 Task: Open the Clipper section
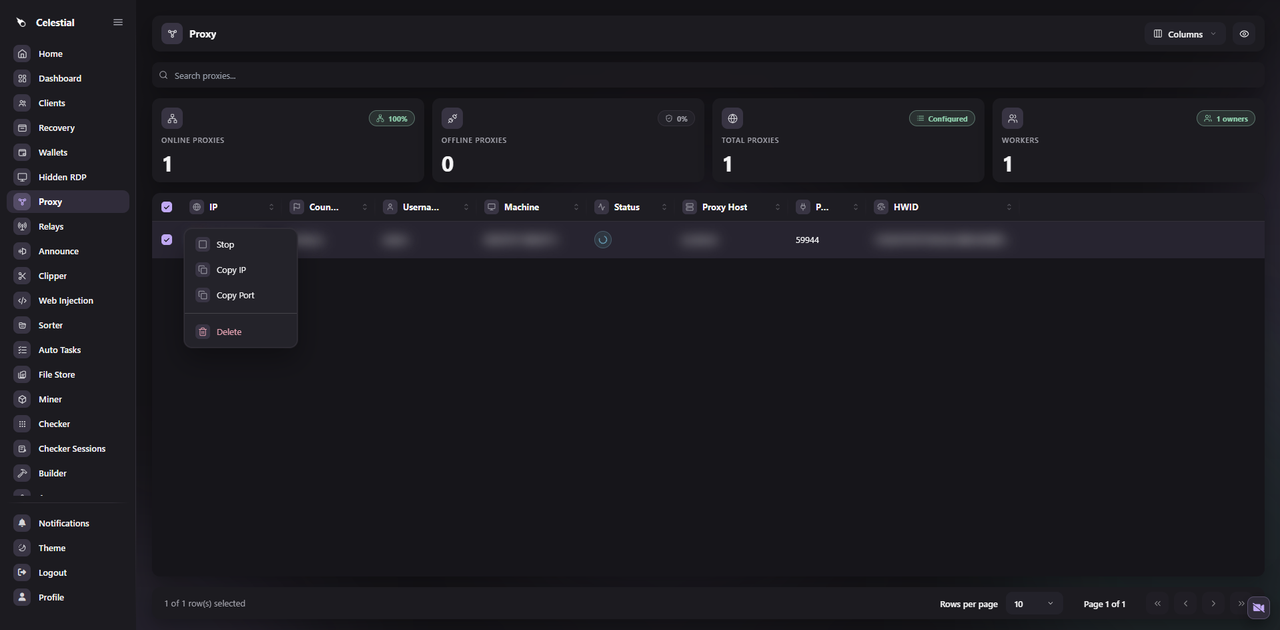[68, 276]
